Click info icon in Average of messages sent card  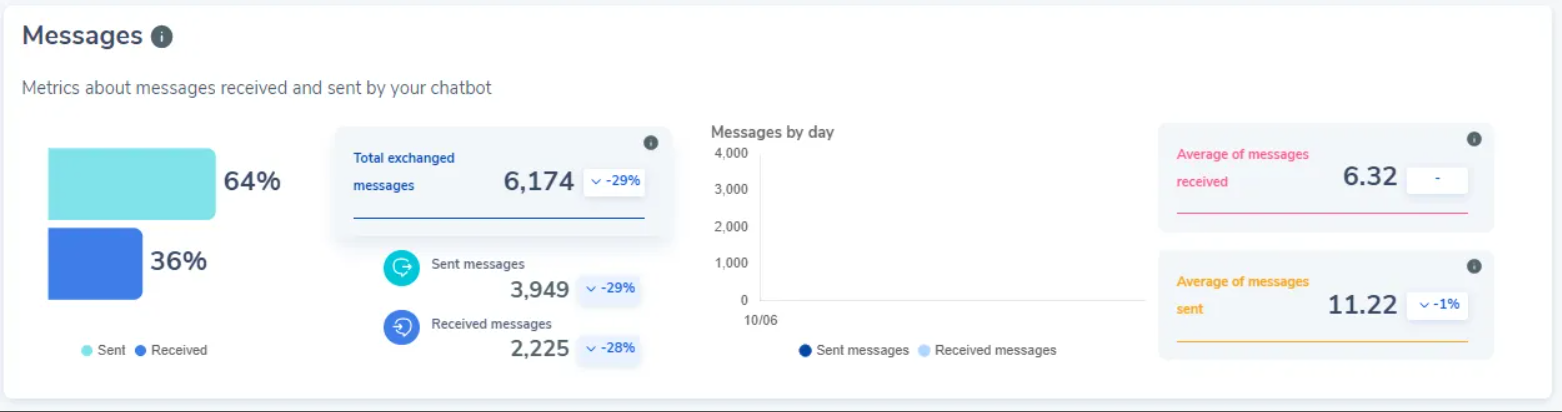[1474, 266]
